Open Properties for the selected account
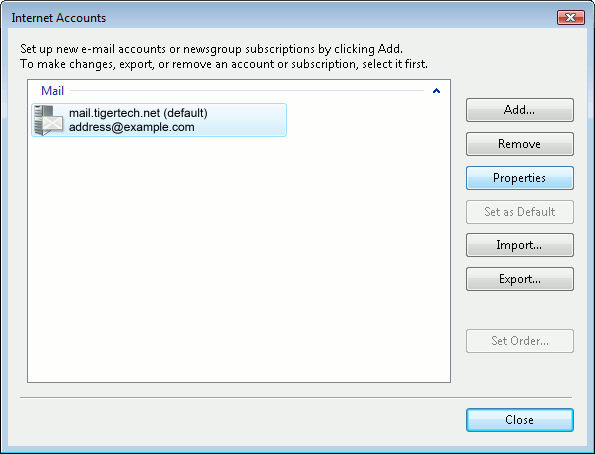Viewport: 595px width, 454px height. [x=519, y=178]
